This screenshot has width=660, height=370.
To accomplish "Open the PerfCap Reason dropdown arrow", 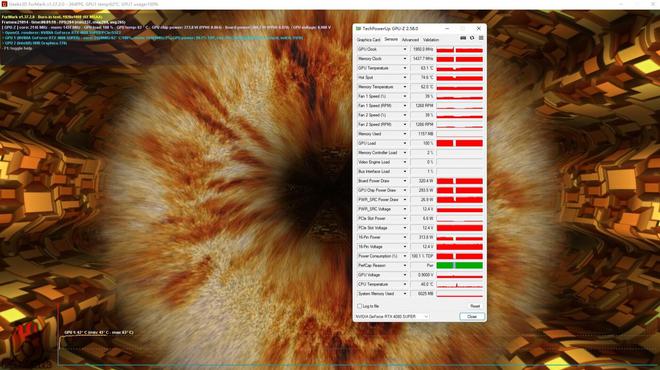I will (405, 266).
